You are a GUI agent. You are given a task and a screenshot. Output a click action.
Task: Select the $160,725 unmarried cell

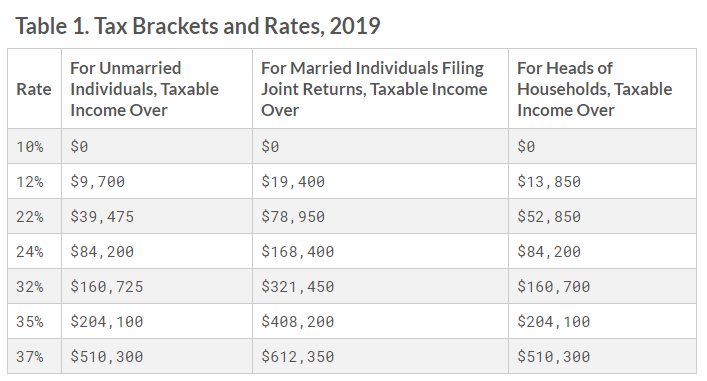click(157, 286)
